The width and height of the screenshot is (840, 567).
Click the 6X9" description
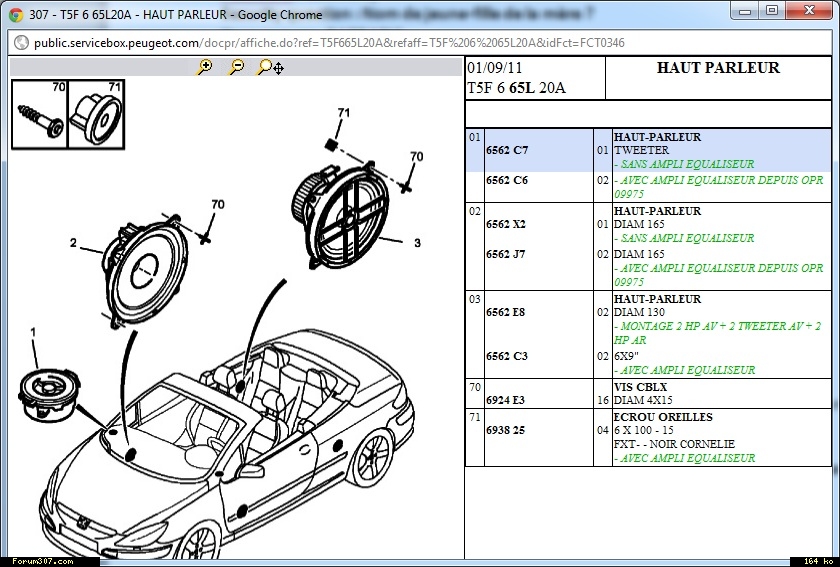626,356
